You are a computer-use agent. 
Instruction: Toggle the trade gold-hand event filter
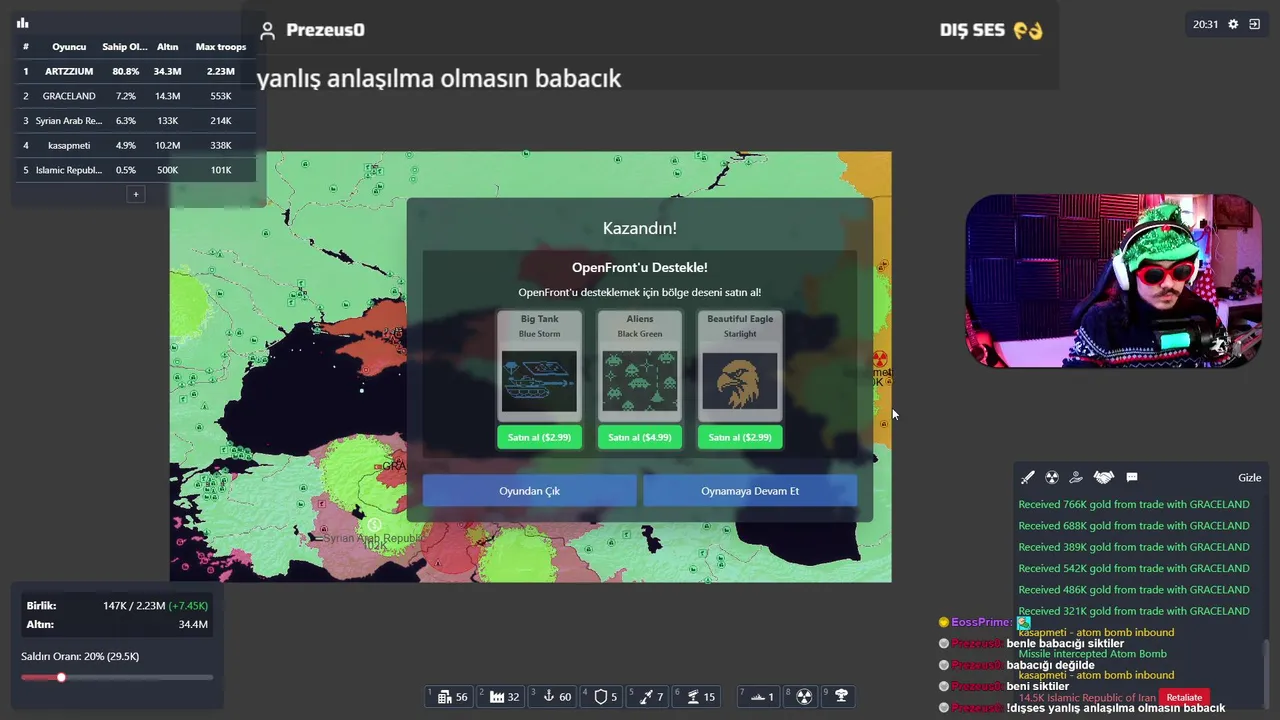pyautogui.click(x=1076, y=478)
